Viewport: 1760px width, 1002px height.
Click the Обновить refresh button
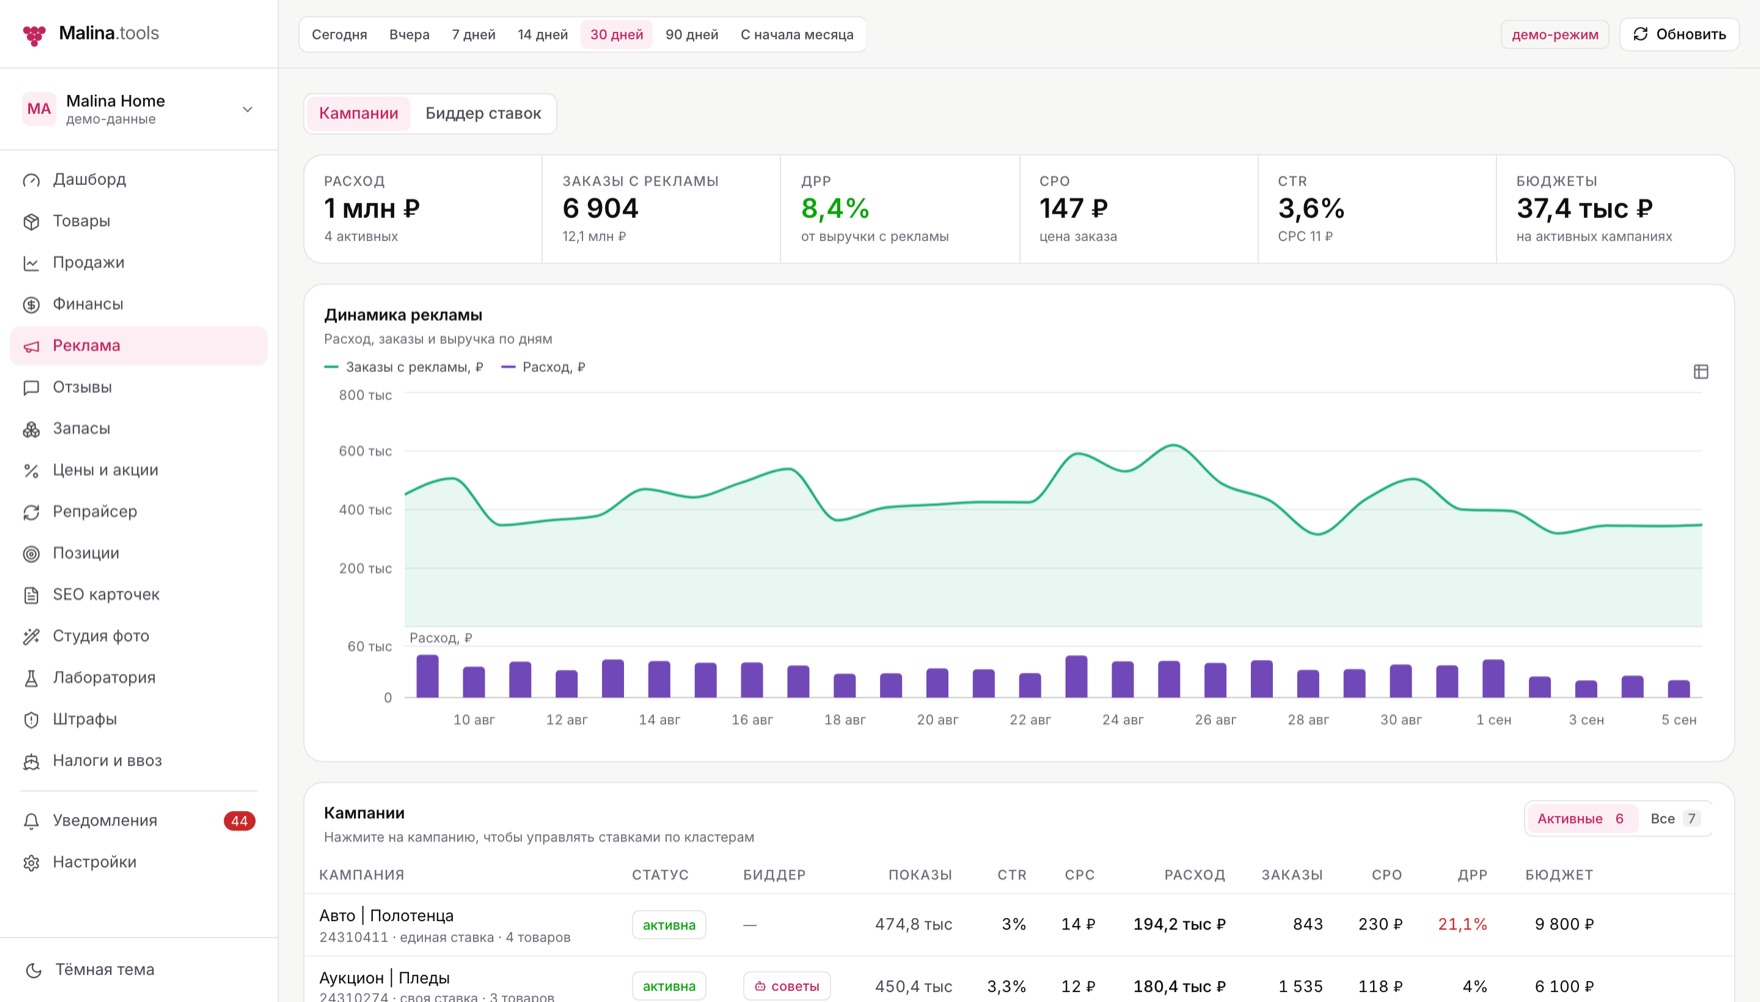point(1679,34)
